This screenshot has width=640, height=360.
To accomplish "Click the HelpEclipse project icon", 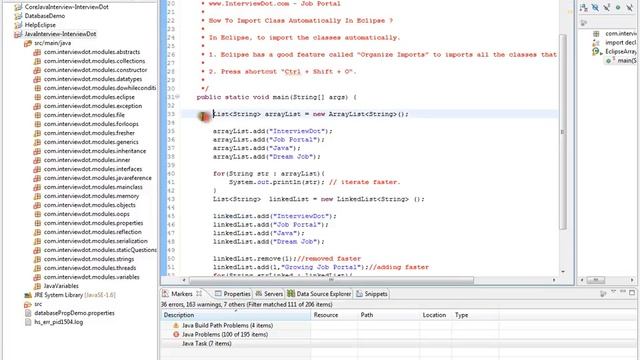I will pyautogui.click(x=18, y=25).
